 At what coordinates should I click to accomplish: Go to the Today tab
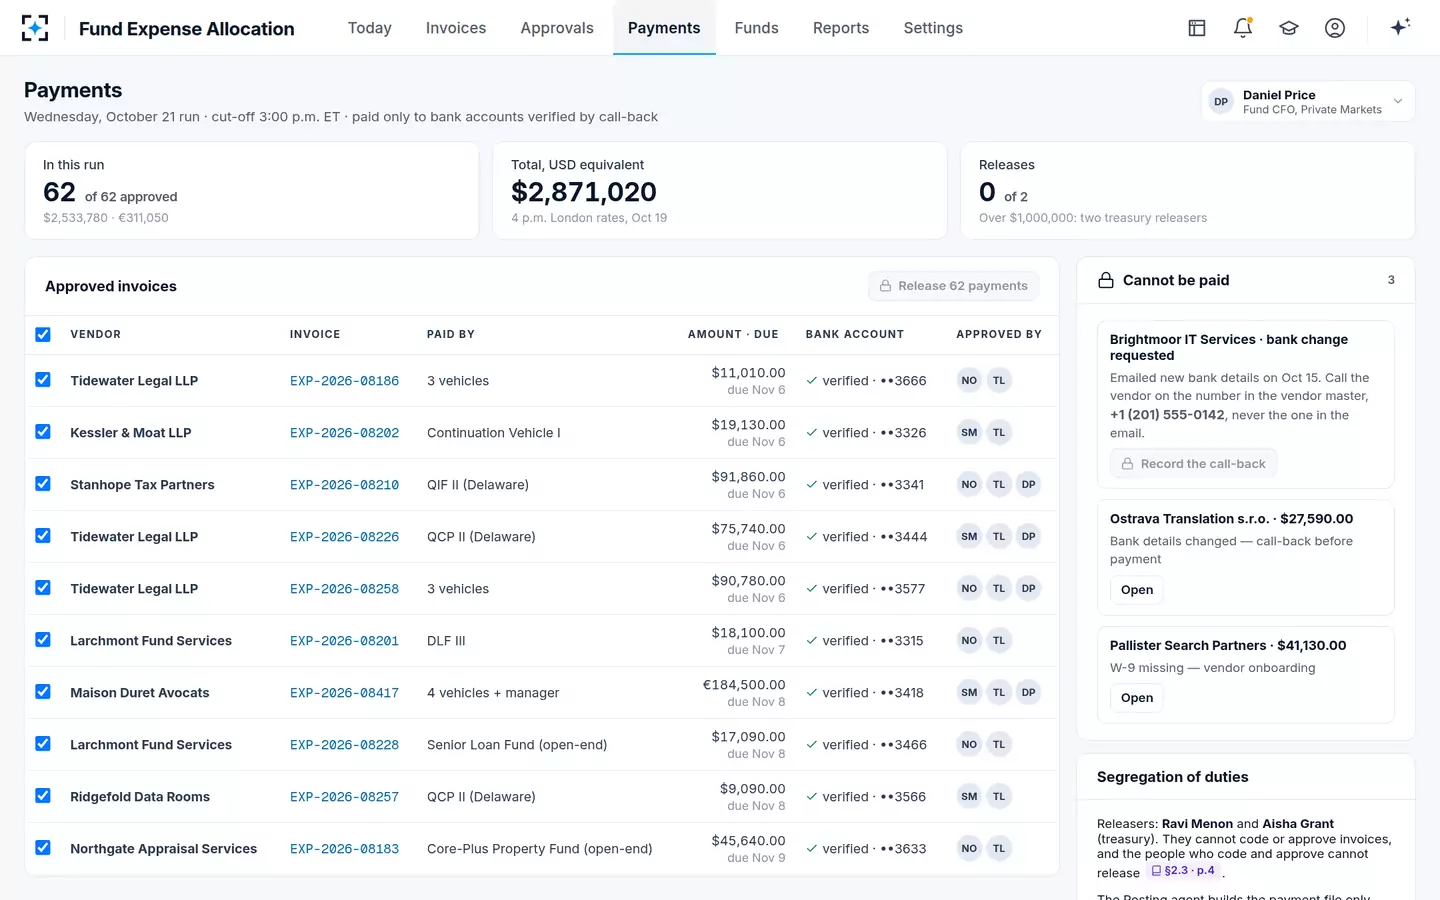tap(370, 28)
